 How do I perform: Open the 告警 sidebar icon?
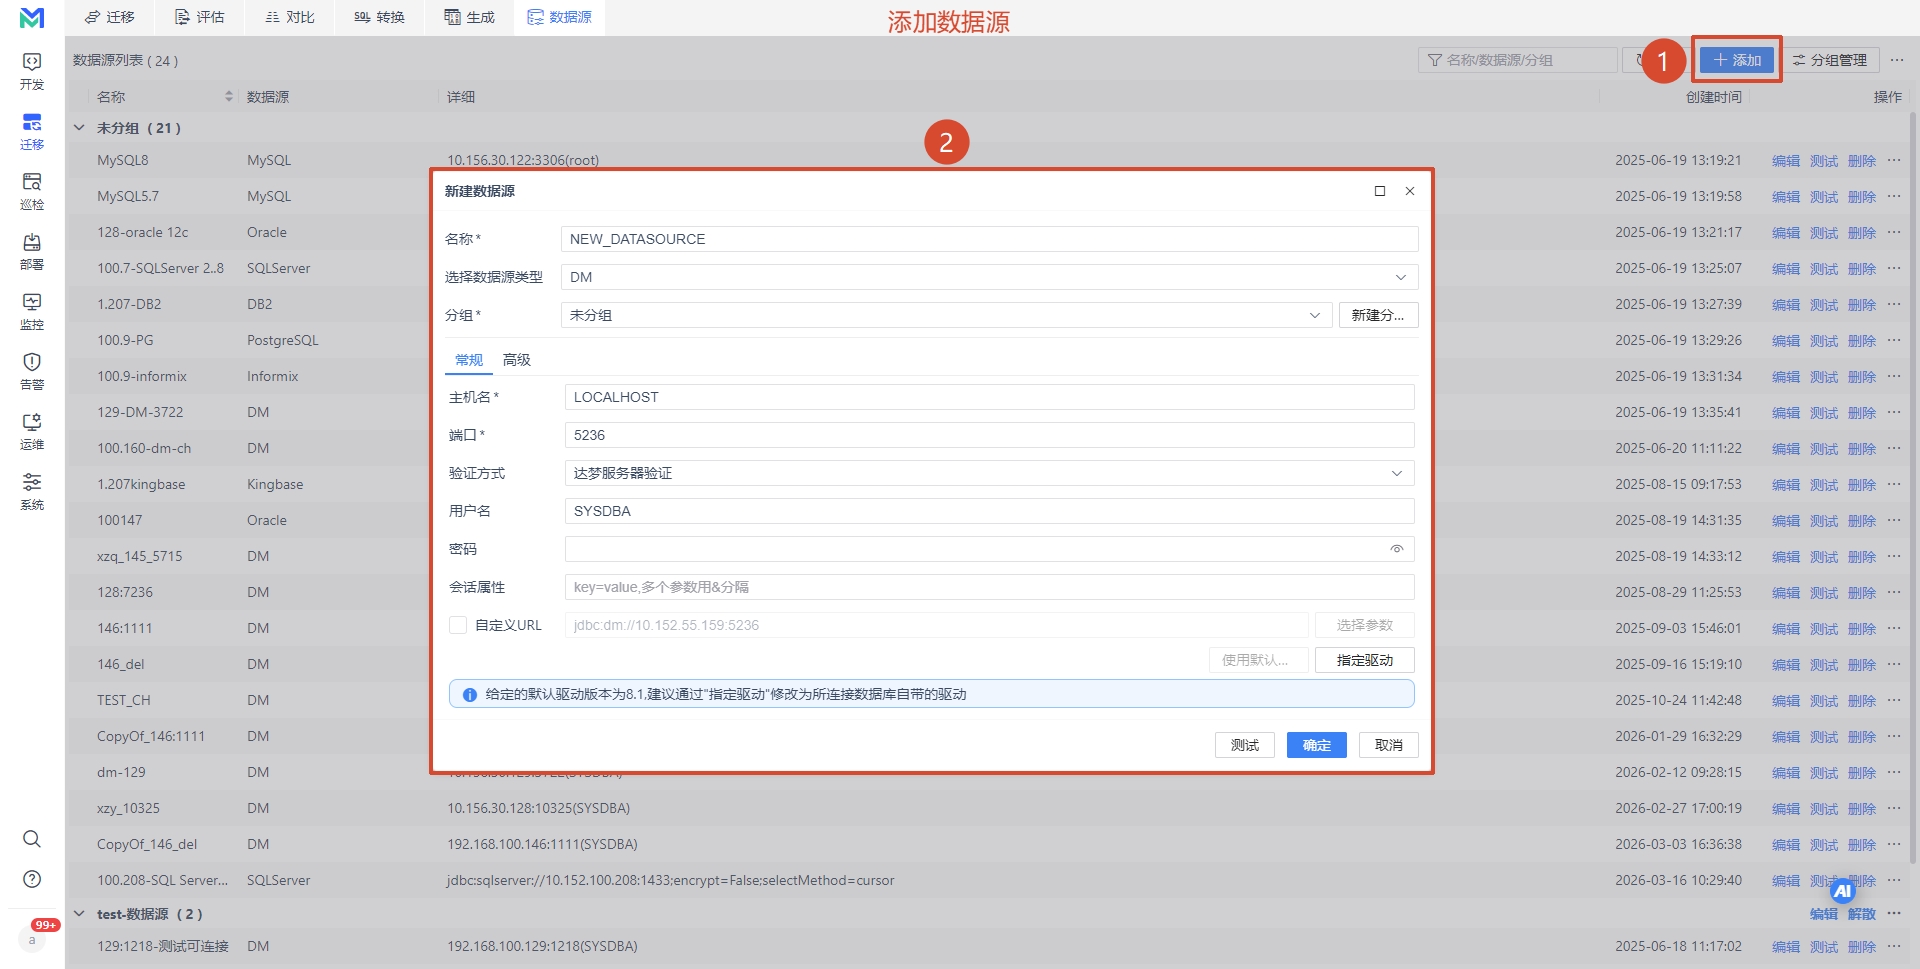pos(32,371)
